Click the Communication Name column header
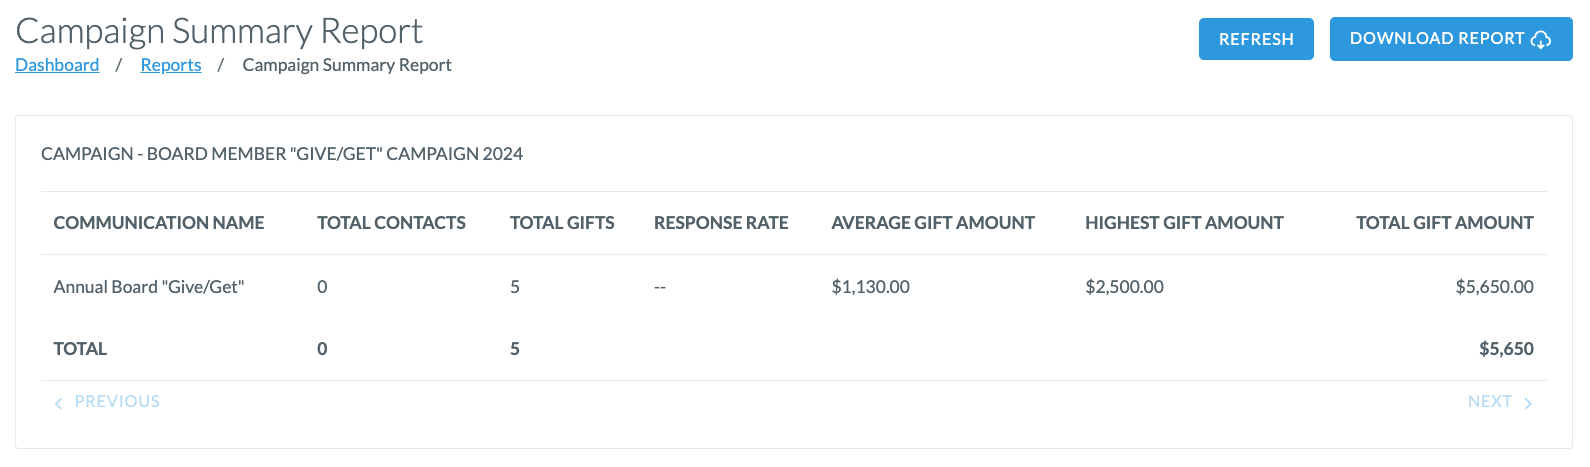1590x467 pixels. (159, 223)
